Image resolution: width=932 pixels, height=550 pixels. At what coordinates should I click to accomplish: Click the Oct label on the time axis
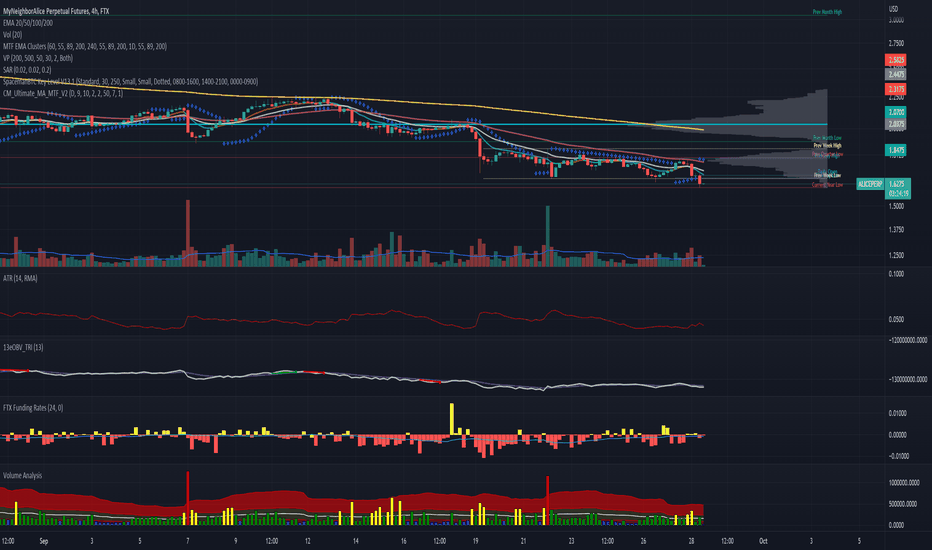(x=763, y=541)
